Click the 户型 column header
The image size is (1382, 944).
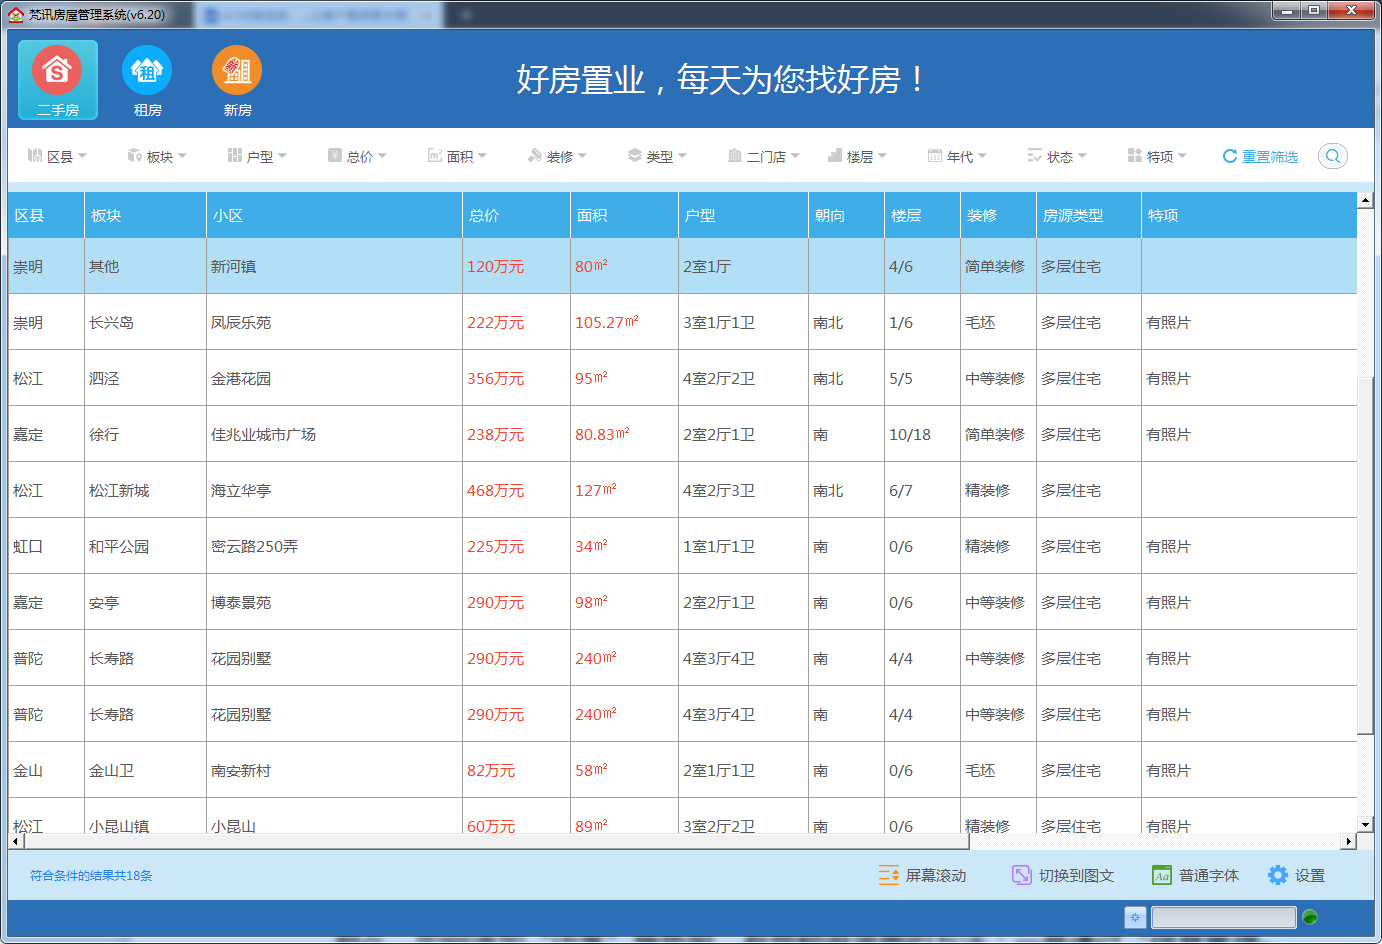pos(743,215)
